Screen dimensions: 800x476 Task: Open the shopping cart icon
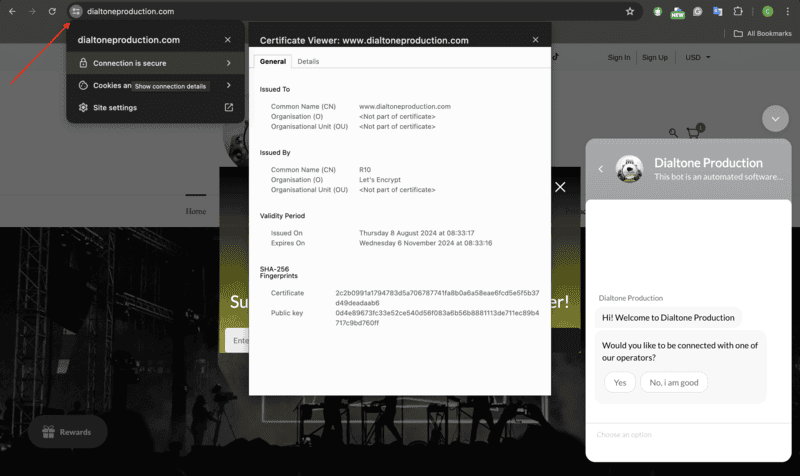tap(694, 133)
